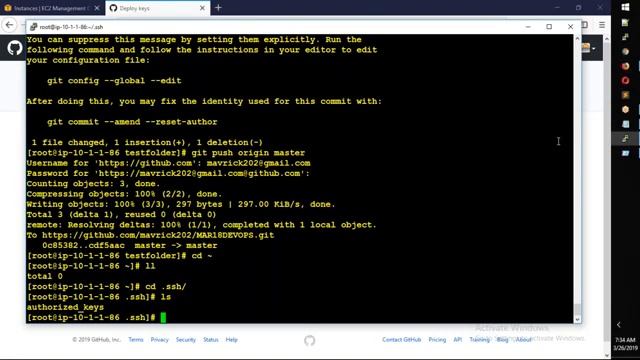Open a new browser tab with plus
Screen dimensions: 640x360
[218, 8]
